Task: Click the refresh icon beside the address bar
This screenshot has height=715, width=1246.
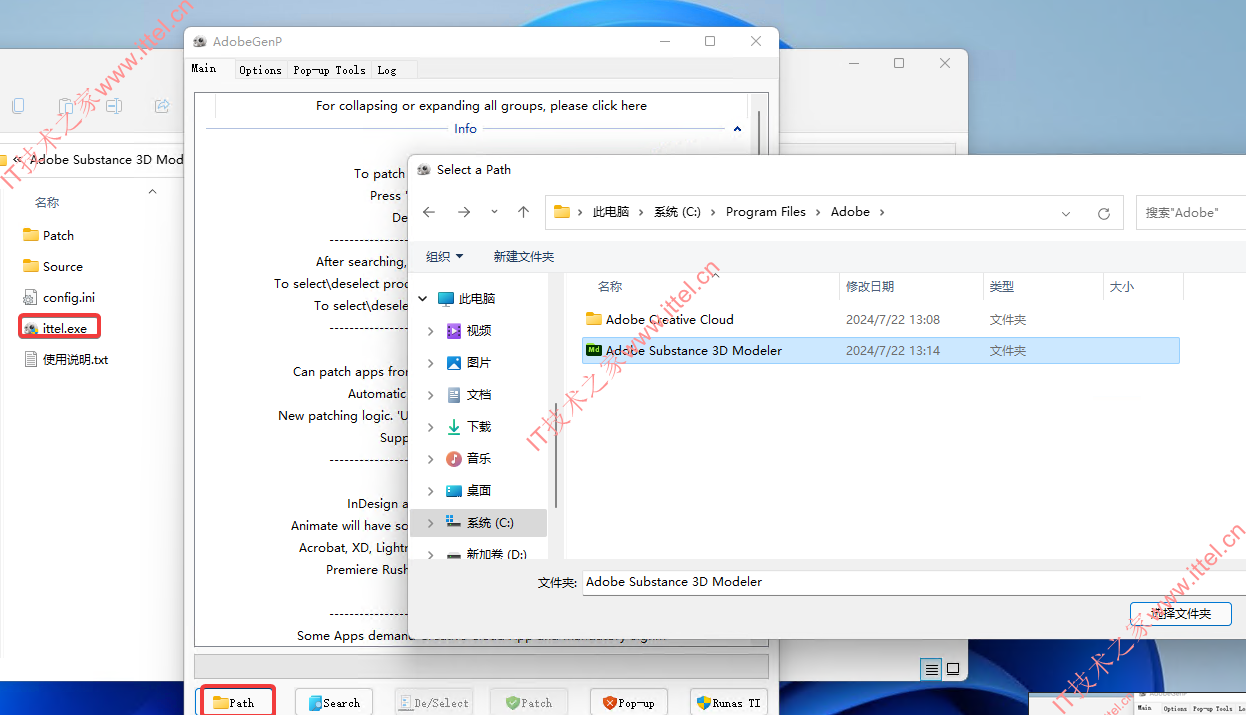Action: [x=1104, y=213]
